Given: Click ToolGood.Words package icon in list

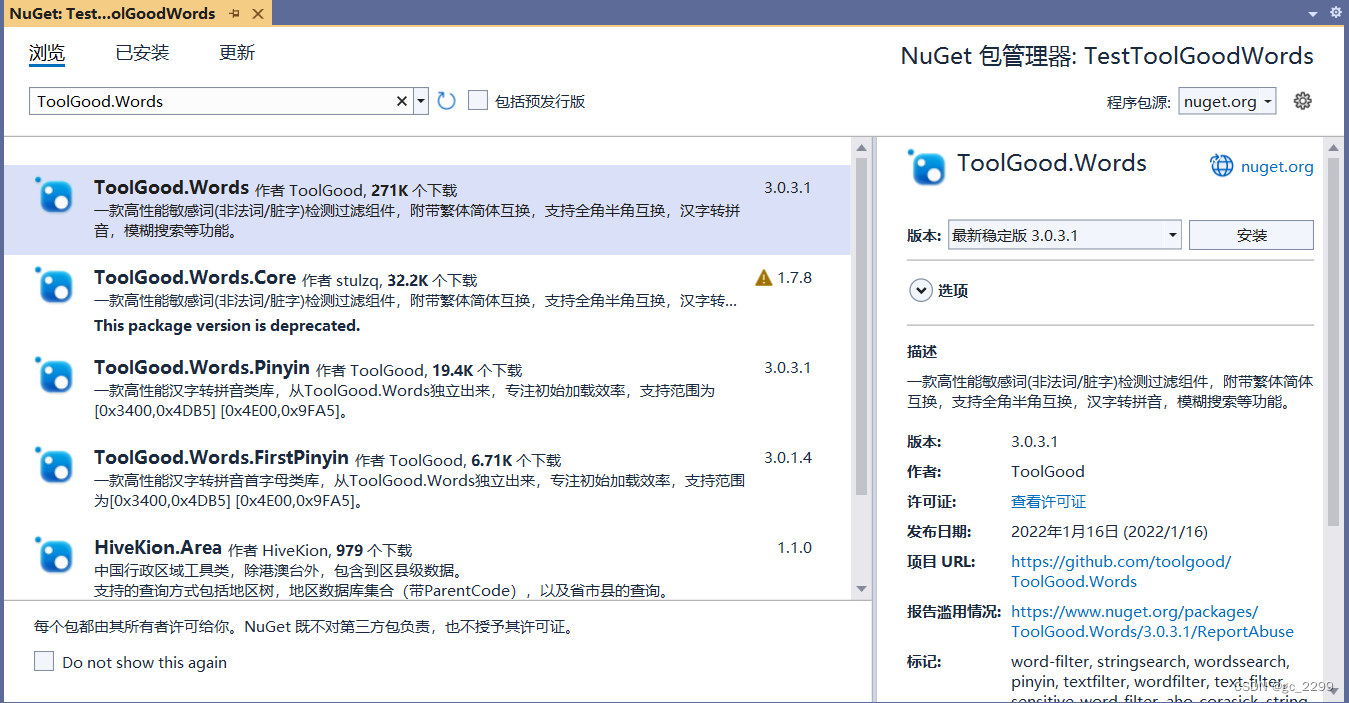Looking at the screenshot, I should [55, 195].
